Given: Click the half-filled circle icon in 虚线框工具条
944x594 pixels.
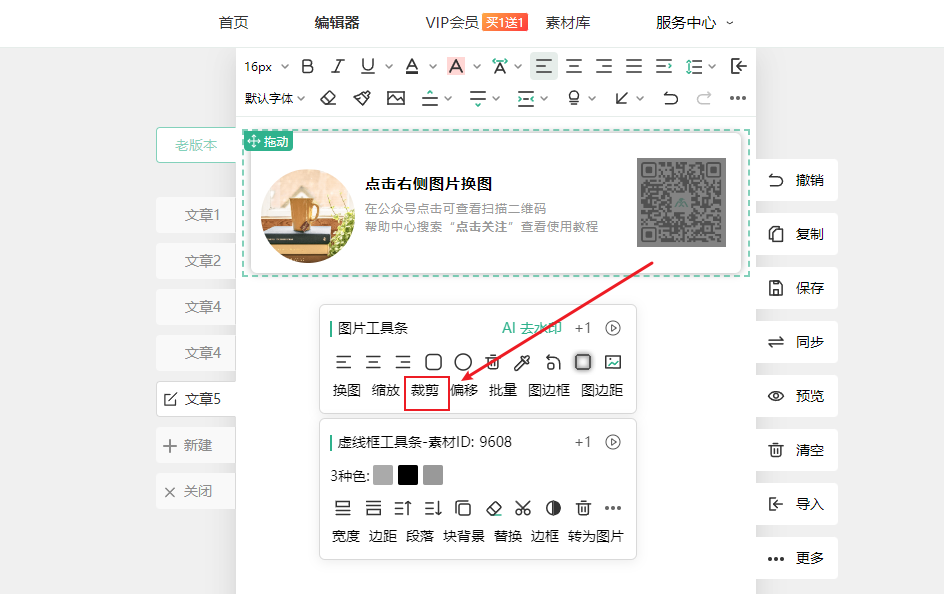Looking at the screenshot, I should (553, 509).
